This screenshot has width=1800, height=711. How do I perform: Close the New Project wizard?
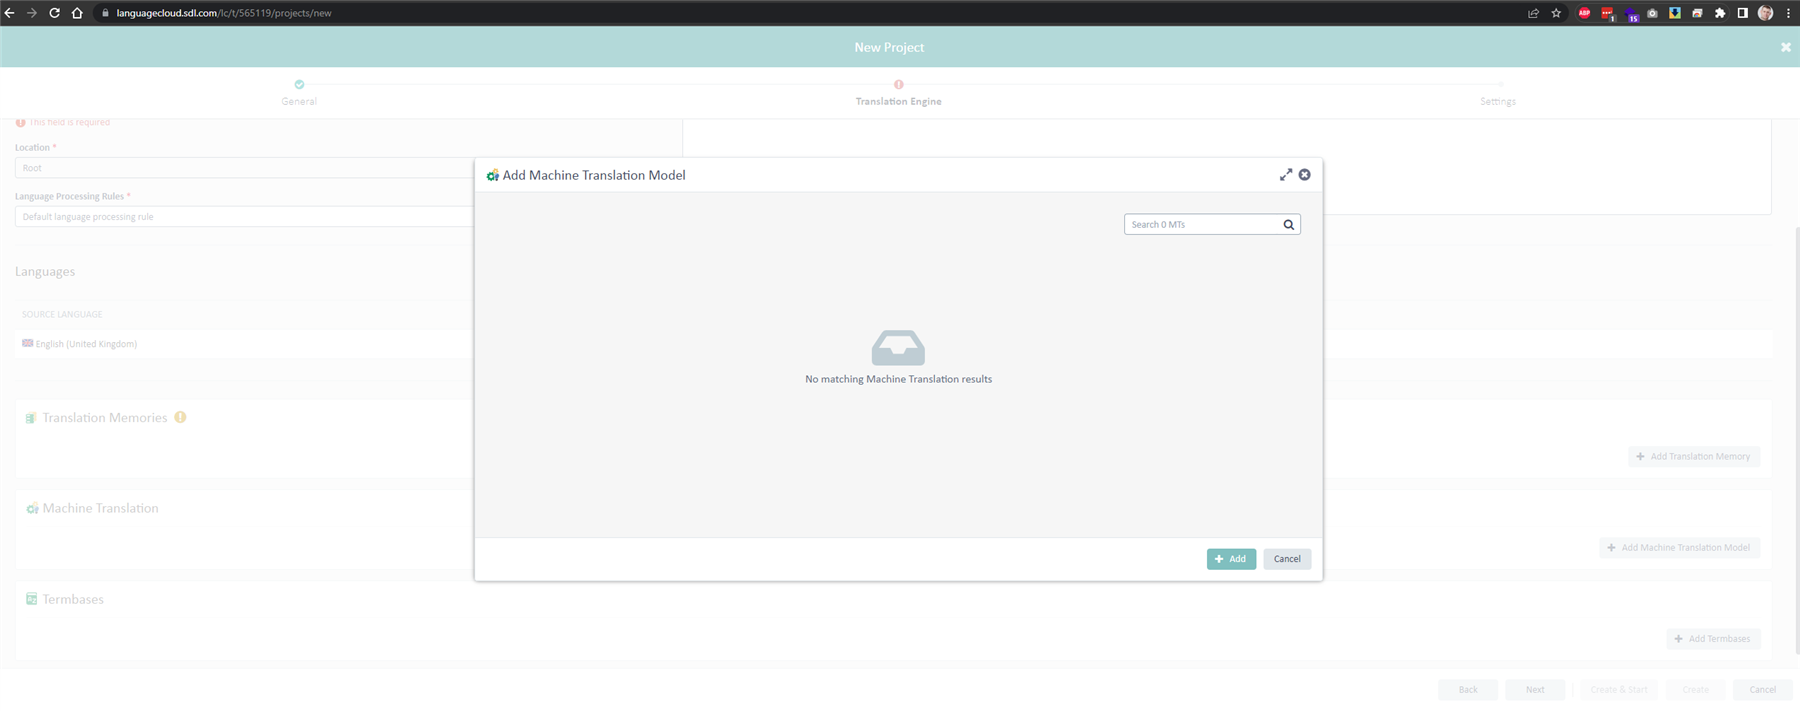(1785, 47)
